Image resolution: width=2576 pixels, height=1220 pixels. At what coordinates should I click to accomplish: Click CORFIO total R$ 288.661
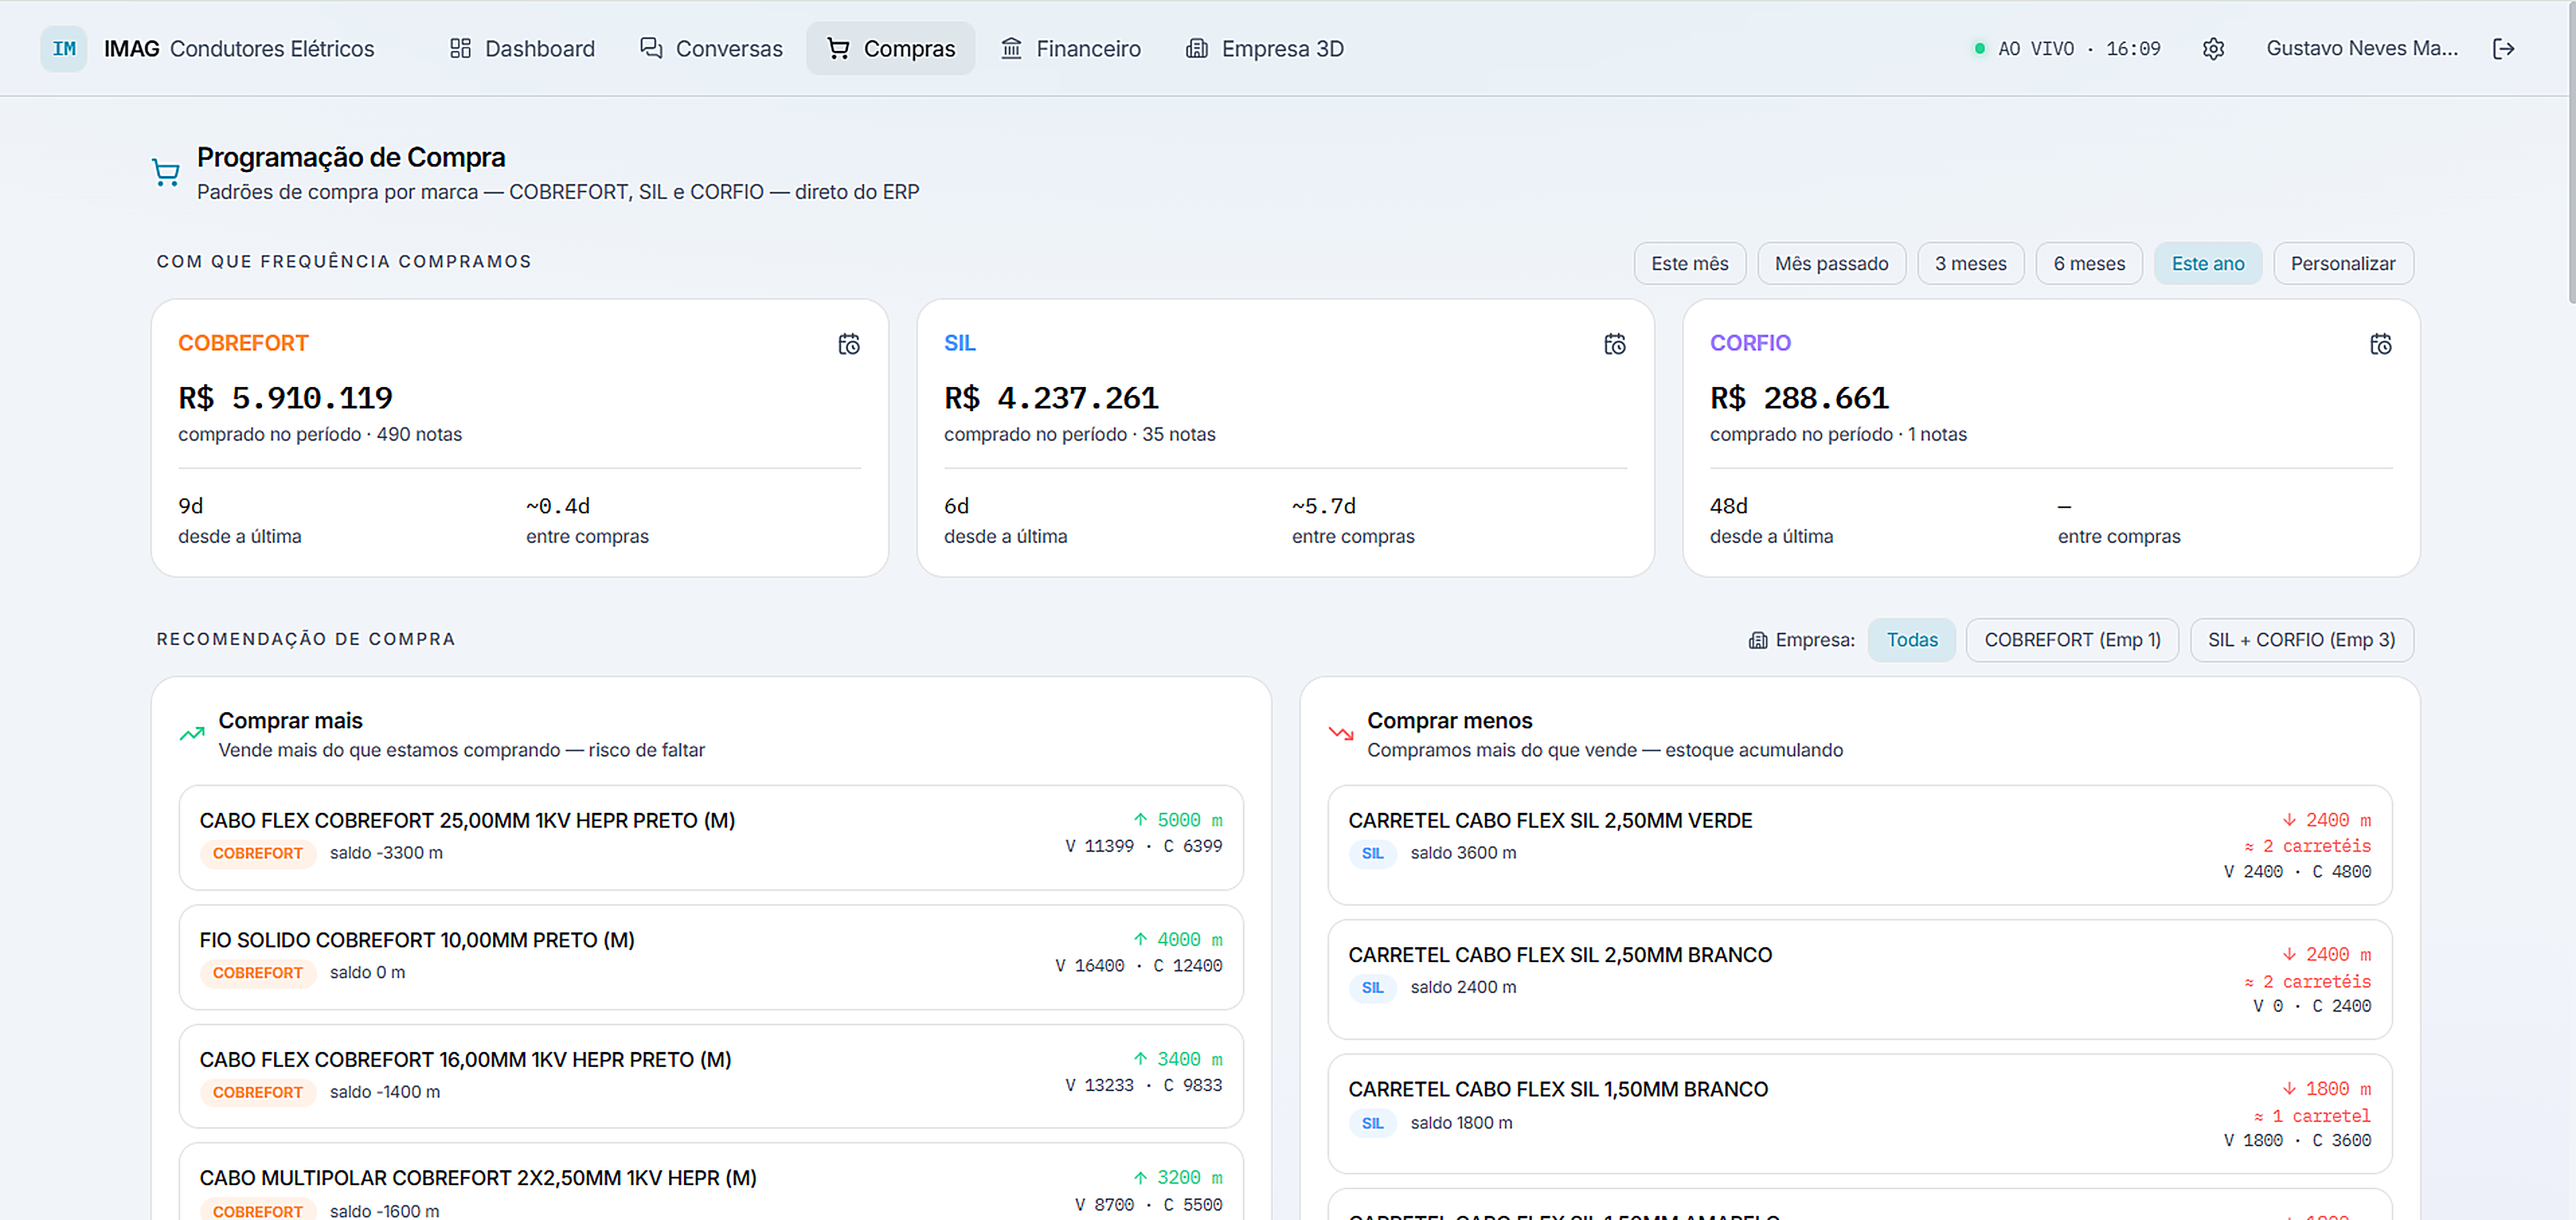(1799, 398)
